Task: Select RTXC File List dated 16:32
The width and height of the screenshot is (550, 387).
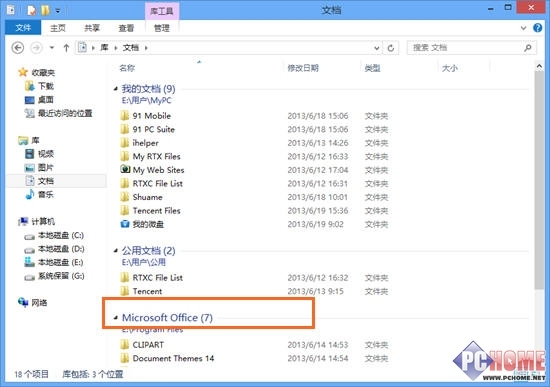Action: coord(157,278)
